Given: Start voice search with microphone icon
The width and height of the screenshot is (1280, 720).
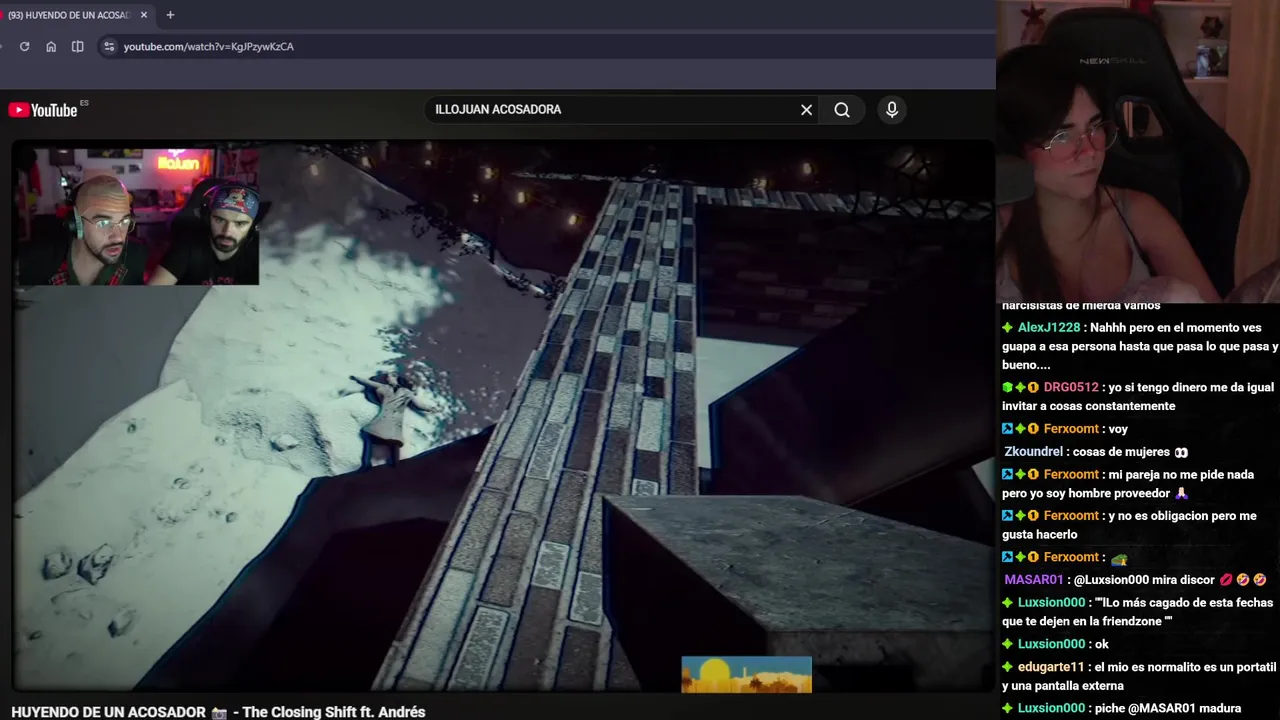Looking at the screenshot, I should coord(892,110).
